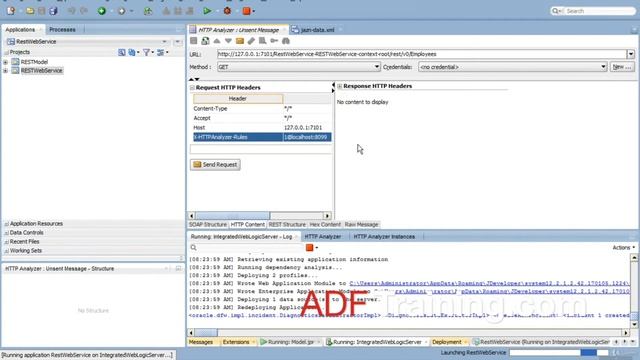Switch to the SOAP Structure tab
The height and width of the screenshot is (360, 640).
[x=208, y=224]
